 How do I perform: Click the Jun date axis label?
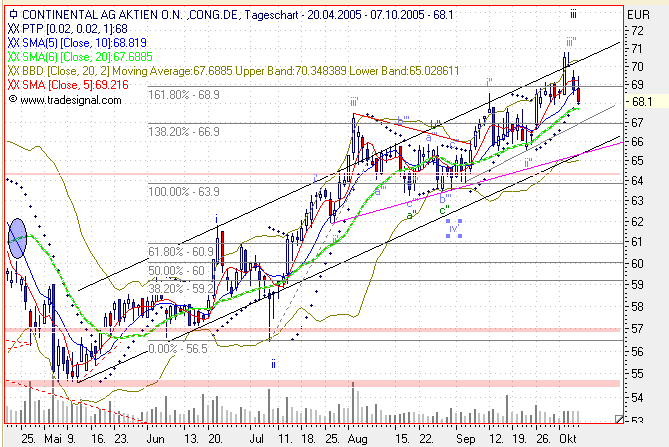click(155, 438)
